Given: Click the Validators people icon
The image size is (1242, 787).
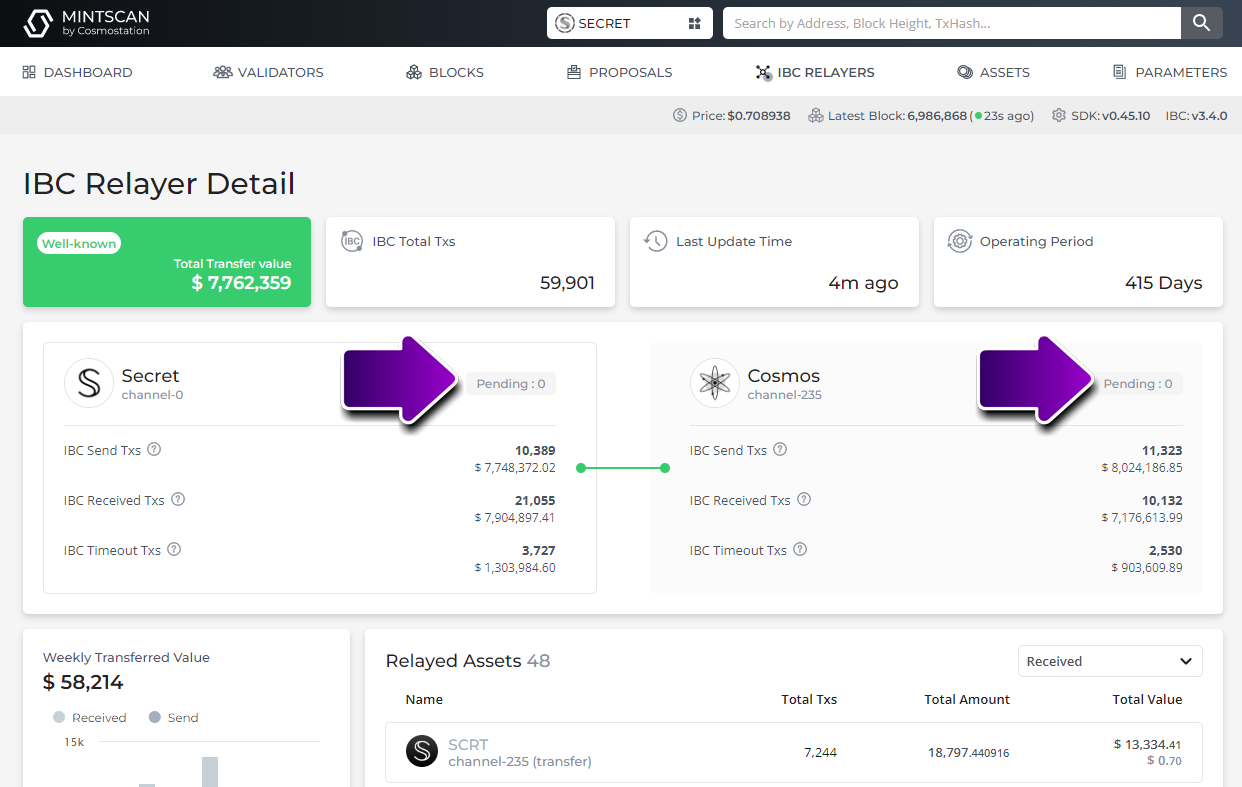Looking at the screenshot, I should coord(223,72).
